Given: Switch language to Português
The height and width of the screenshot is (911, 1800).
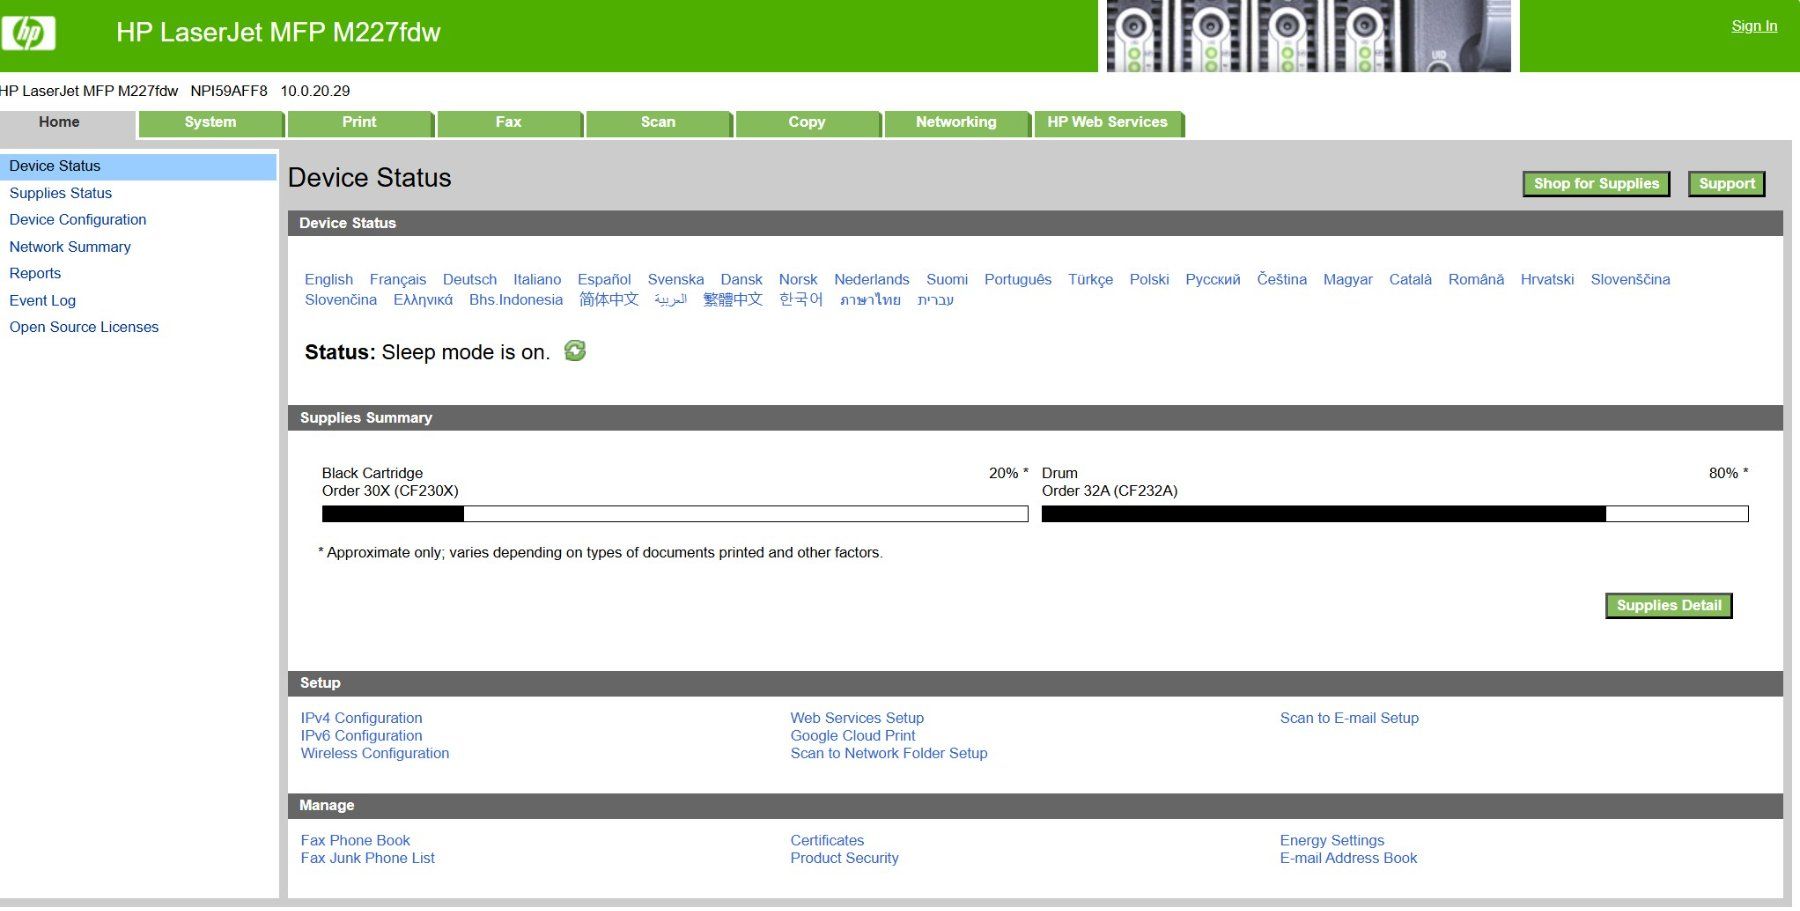Looking at the screenshot, I should tap(1018, 280).
